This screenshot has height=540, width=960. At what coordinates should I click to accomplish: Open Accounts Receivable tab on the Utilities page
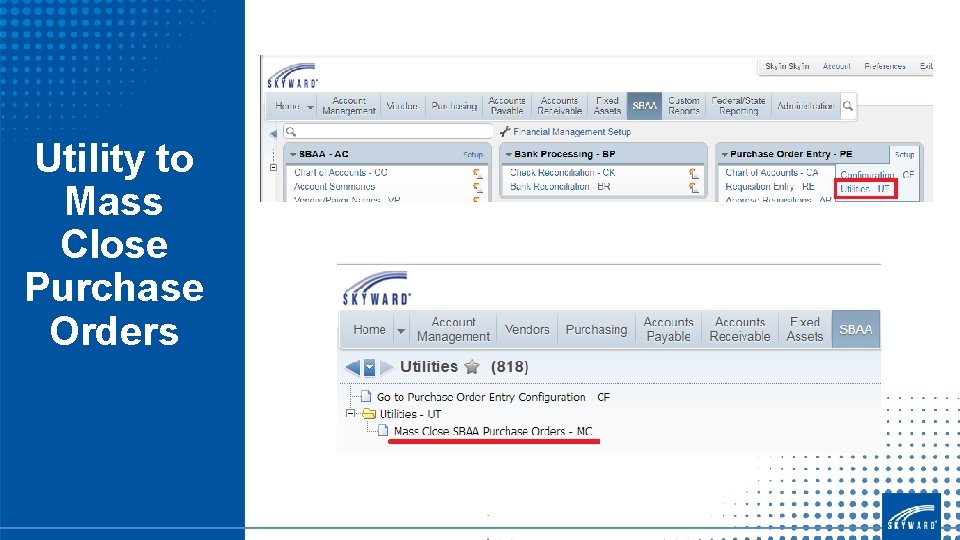740,329
